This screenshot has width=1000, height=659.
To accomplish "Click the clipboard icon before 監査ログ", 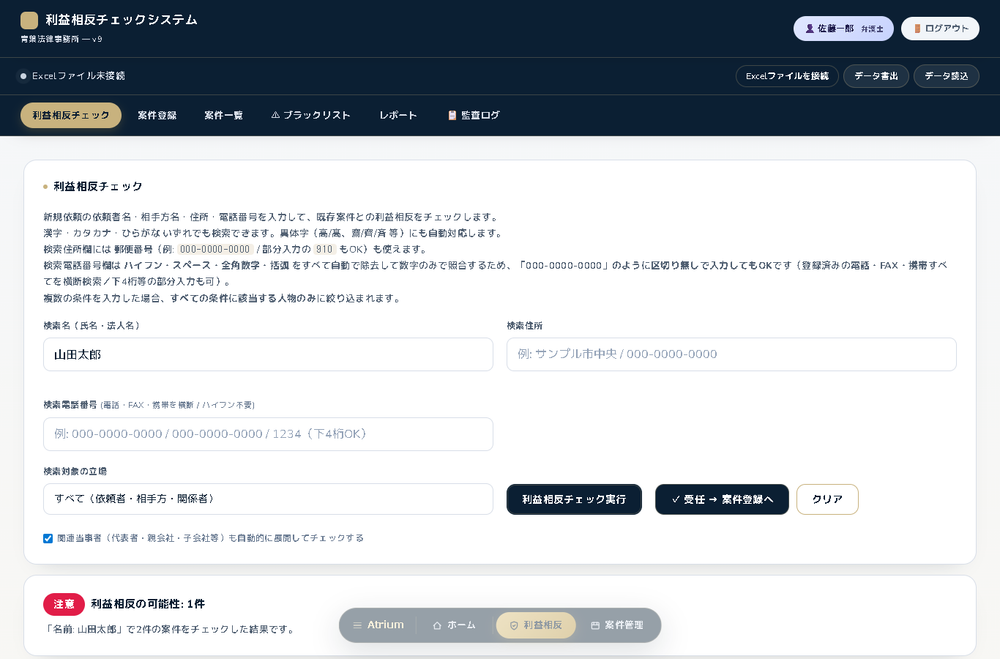I will click(452, 115).
